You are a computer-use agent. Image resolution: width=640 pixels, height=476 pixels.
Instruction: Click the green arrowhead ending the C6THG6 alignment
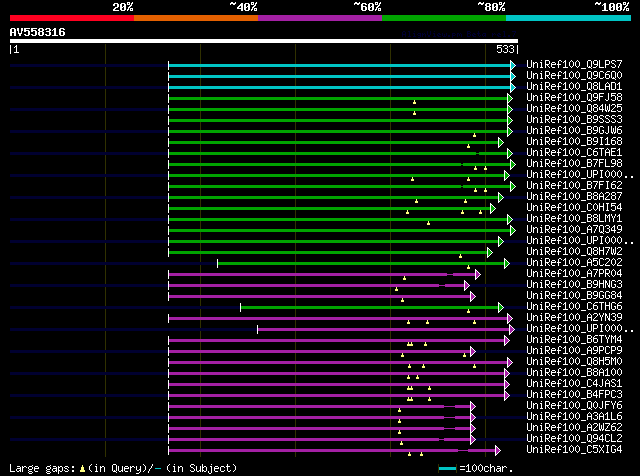point(501,308)
